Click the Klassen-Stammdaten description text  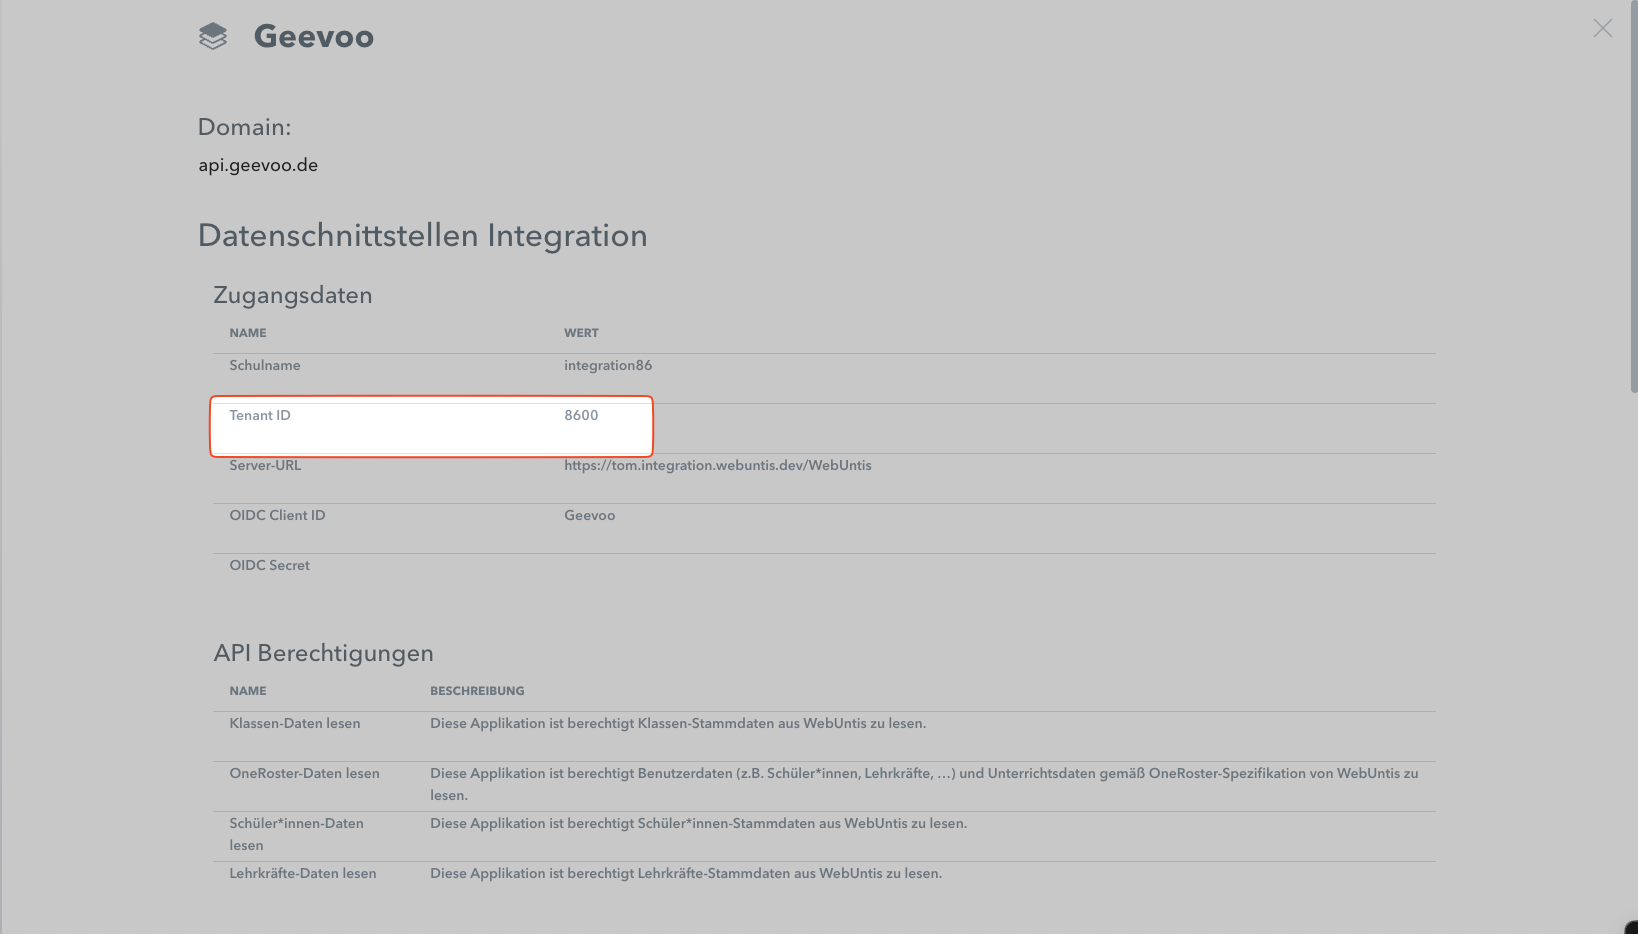point(678,723)
